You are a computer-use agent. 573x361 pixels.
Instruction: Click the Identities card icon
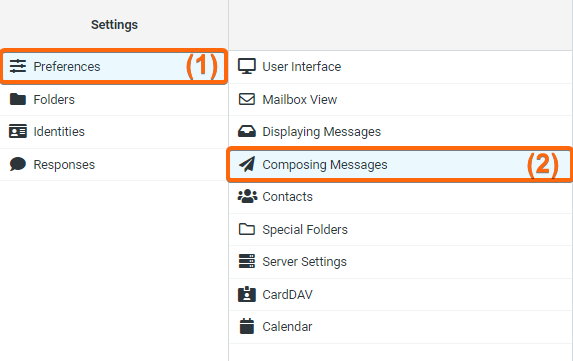tap(18, 132)
